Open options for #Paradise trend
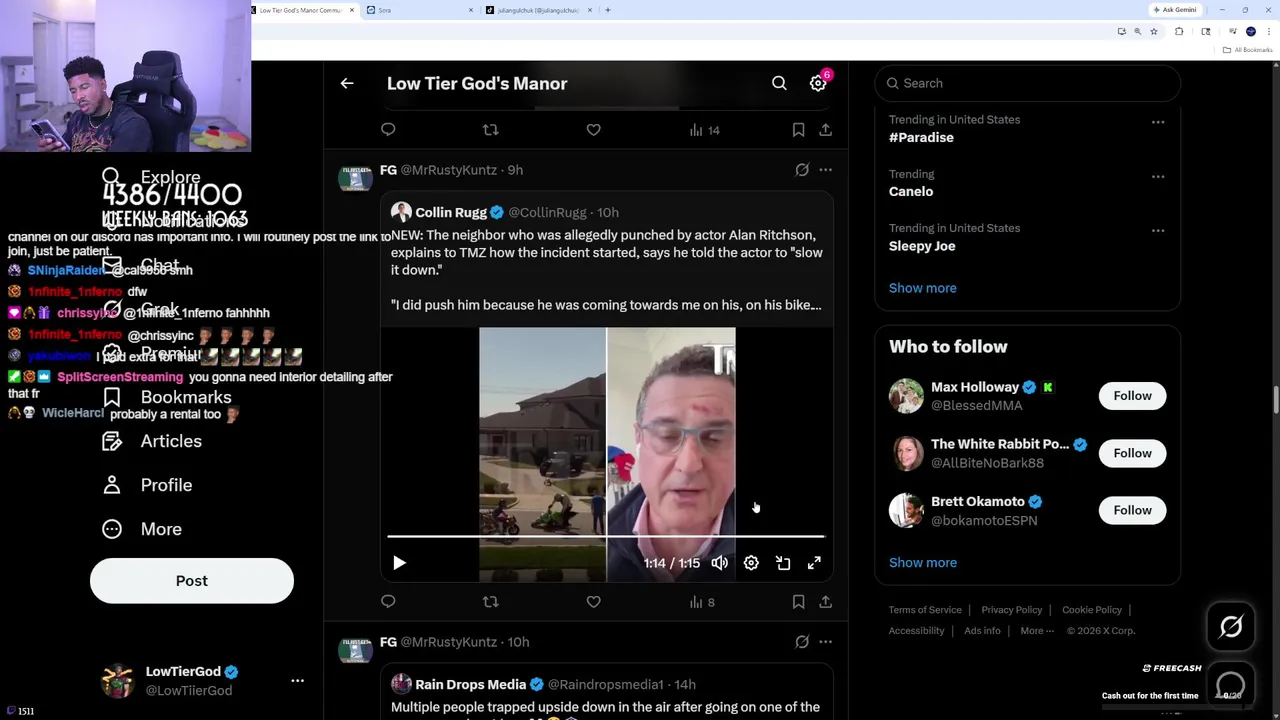The image size is (1280, 720). pyautogui.click(x=1158, y=122)
